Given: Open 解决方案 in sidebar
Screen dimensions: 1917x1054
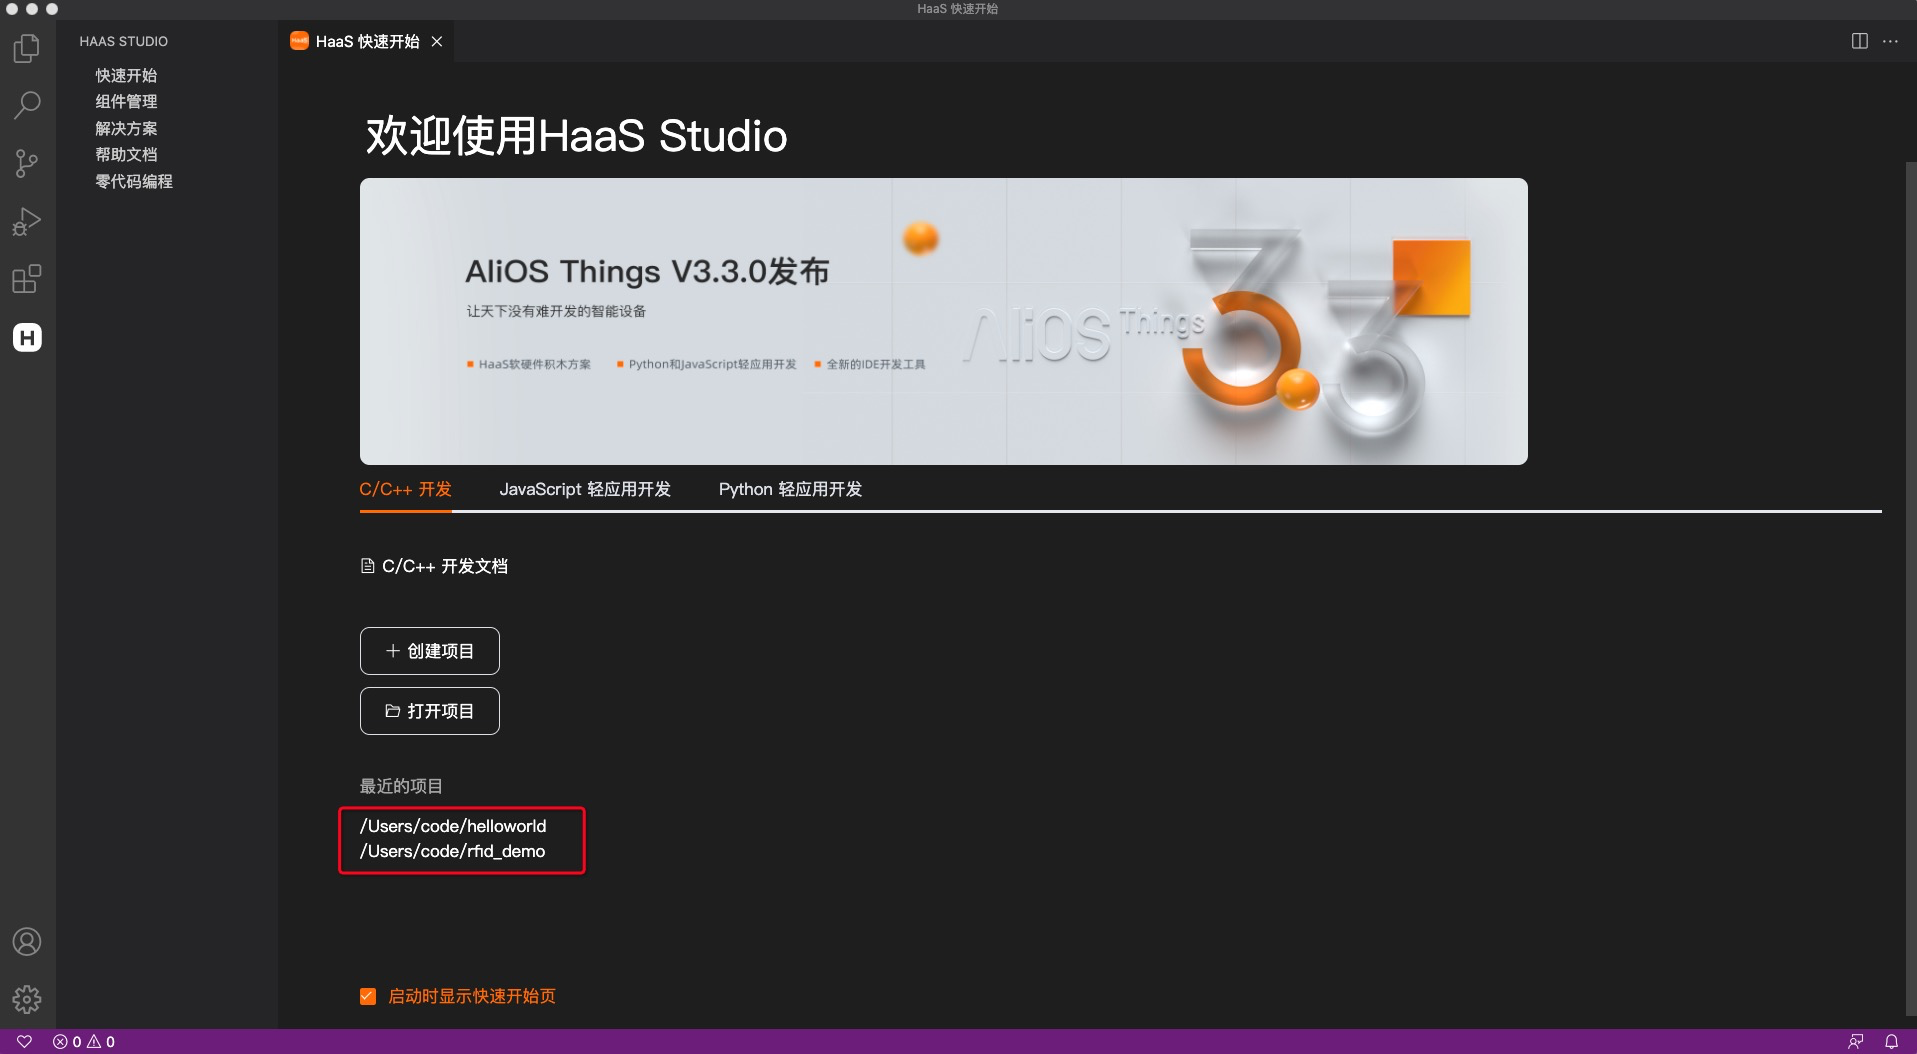Looking at the screenshot, I should coord(126,128).
